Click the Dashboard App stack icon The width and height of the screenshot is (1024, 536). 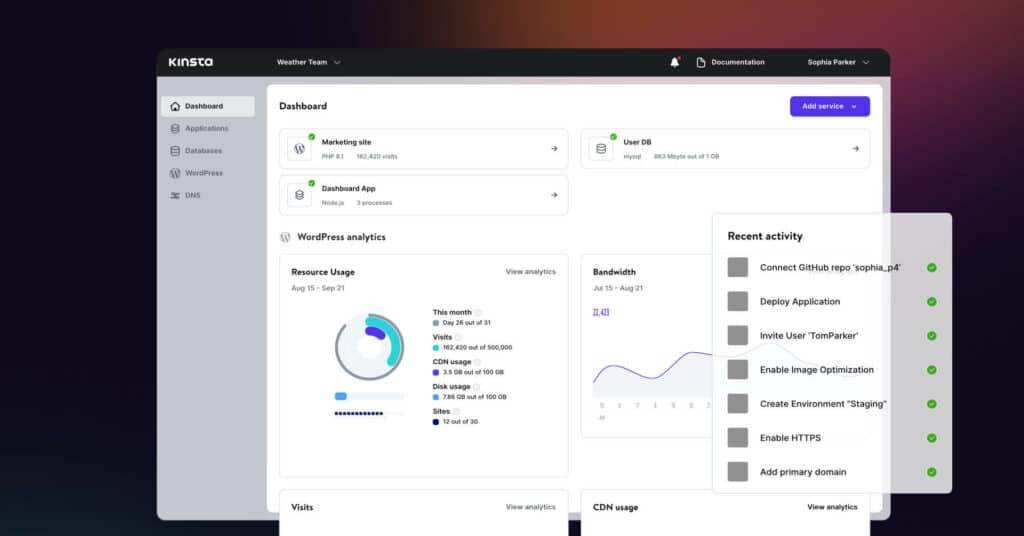point(300,195)
